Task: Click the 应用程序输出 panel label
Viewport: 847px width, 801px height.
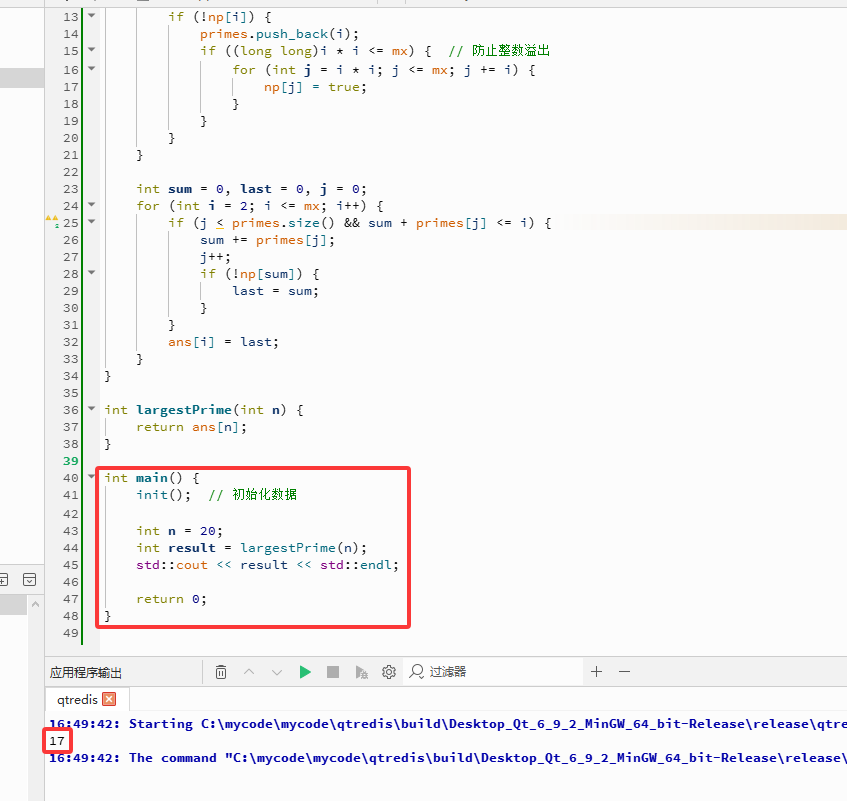Action: [x=86, y=672]
